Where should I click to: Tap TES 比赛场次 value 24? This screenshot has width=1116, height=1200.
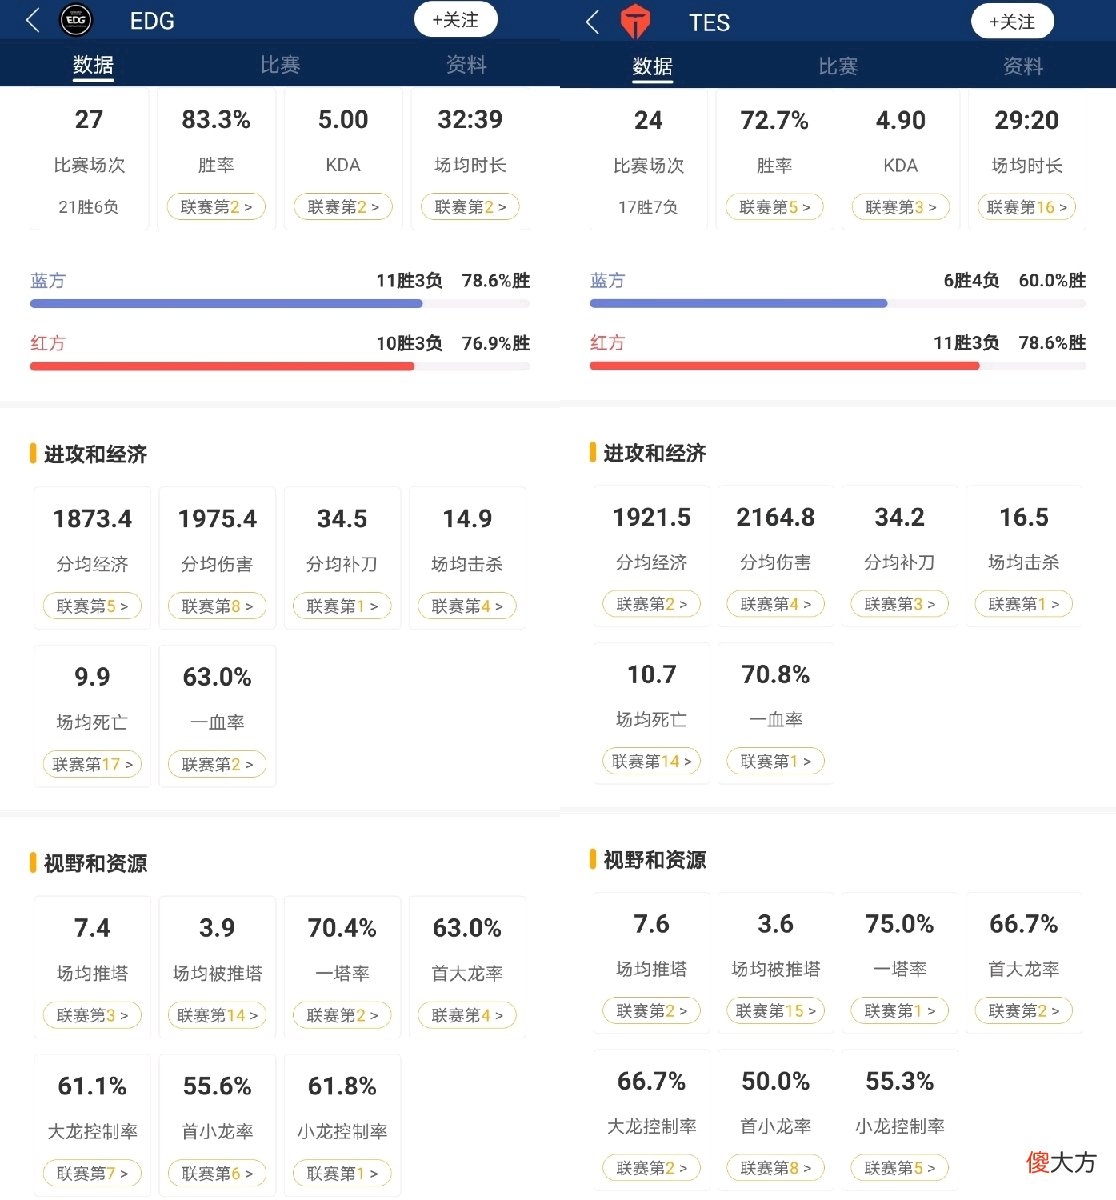[648, 121]
